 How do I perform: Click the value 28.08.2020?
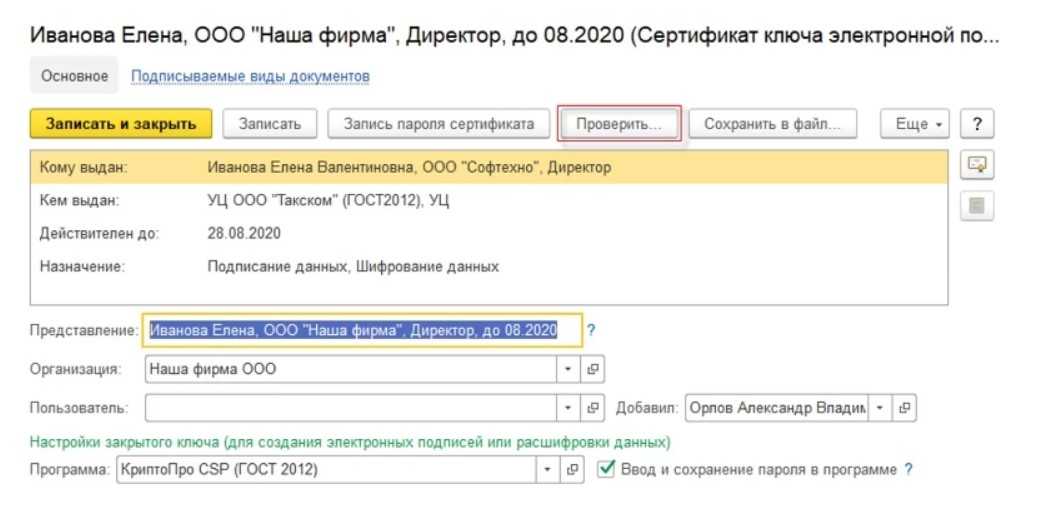tap(244, 234)
